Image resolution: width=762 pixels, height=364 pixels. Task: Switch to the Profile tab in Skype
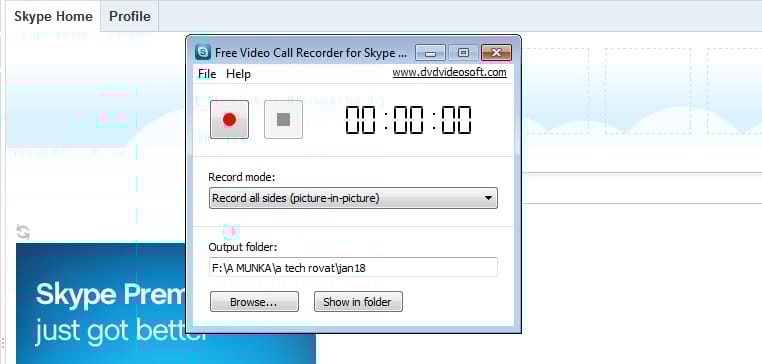click(130, 16)
